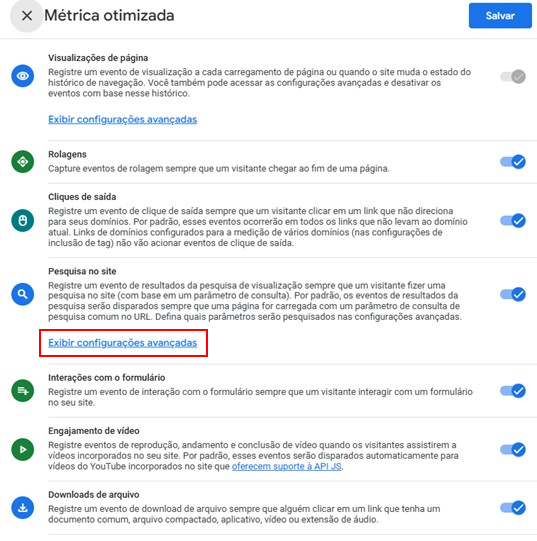The image size is (537, 541).
Task: Click the Salvar button
Action: coord(500,16)
